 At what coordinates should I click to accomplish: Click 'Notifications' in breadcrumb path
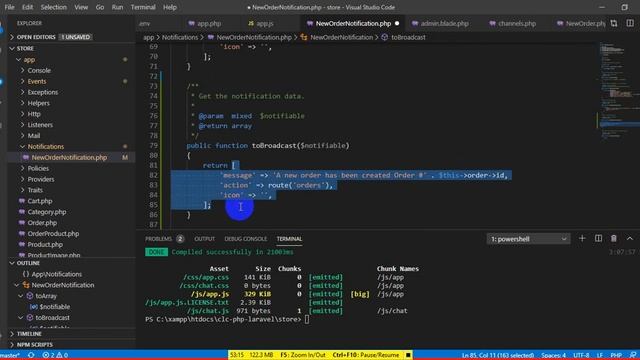click(x=180, y=37)
